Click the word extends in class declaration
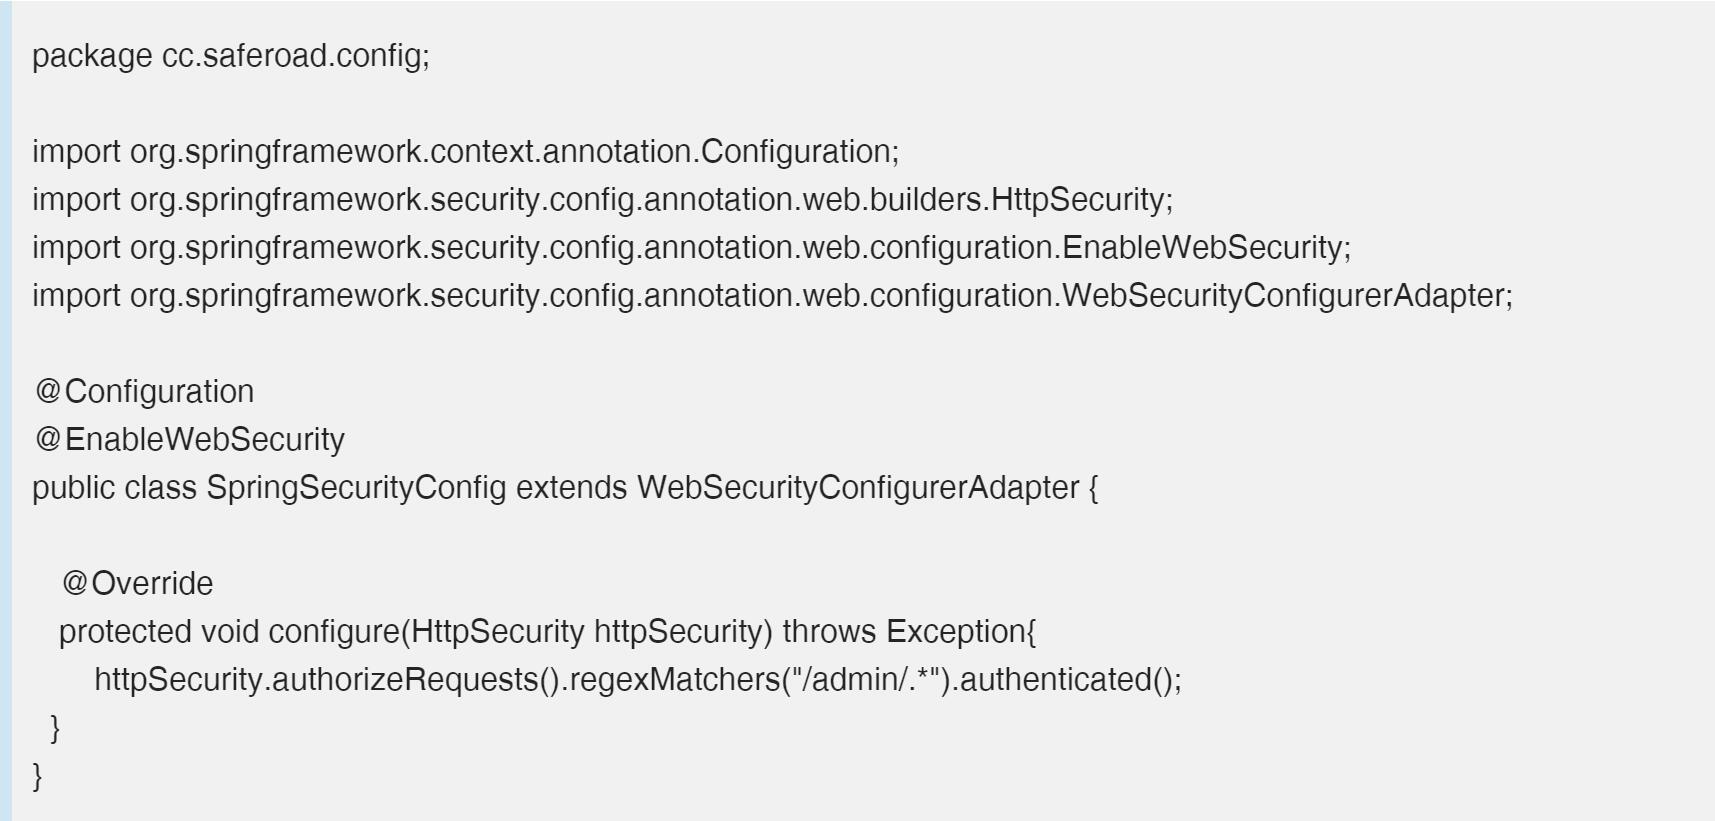Viewport: 1715px width, 821px height. click(571, 488)
